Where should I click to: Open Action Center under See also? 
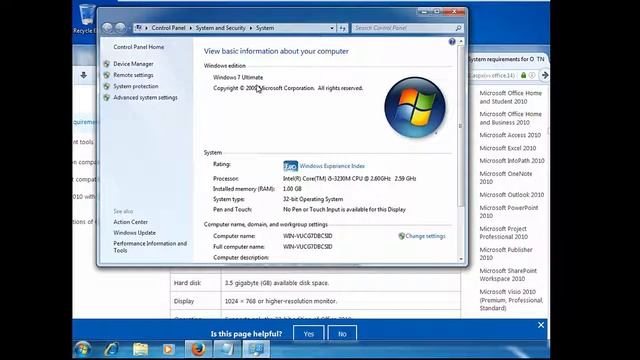131,222
